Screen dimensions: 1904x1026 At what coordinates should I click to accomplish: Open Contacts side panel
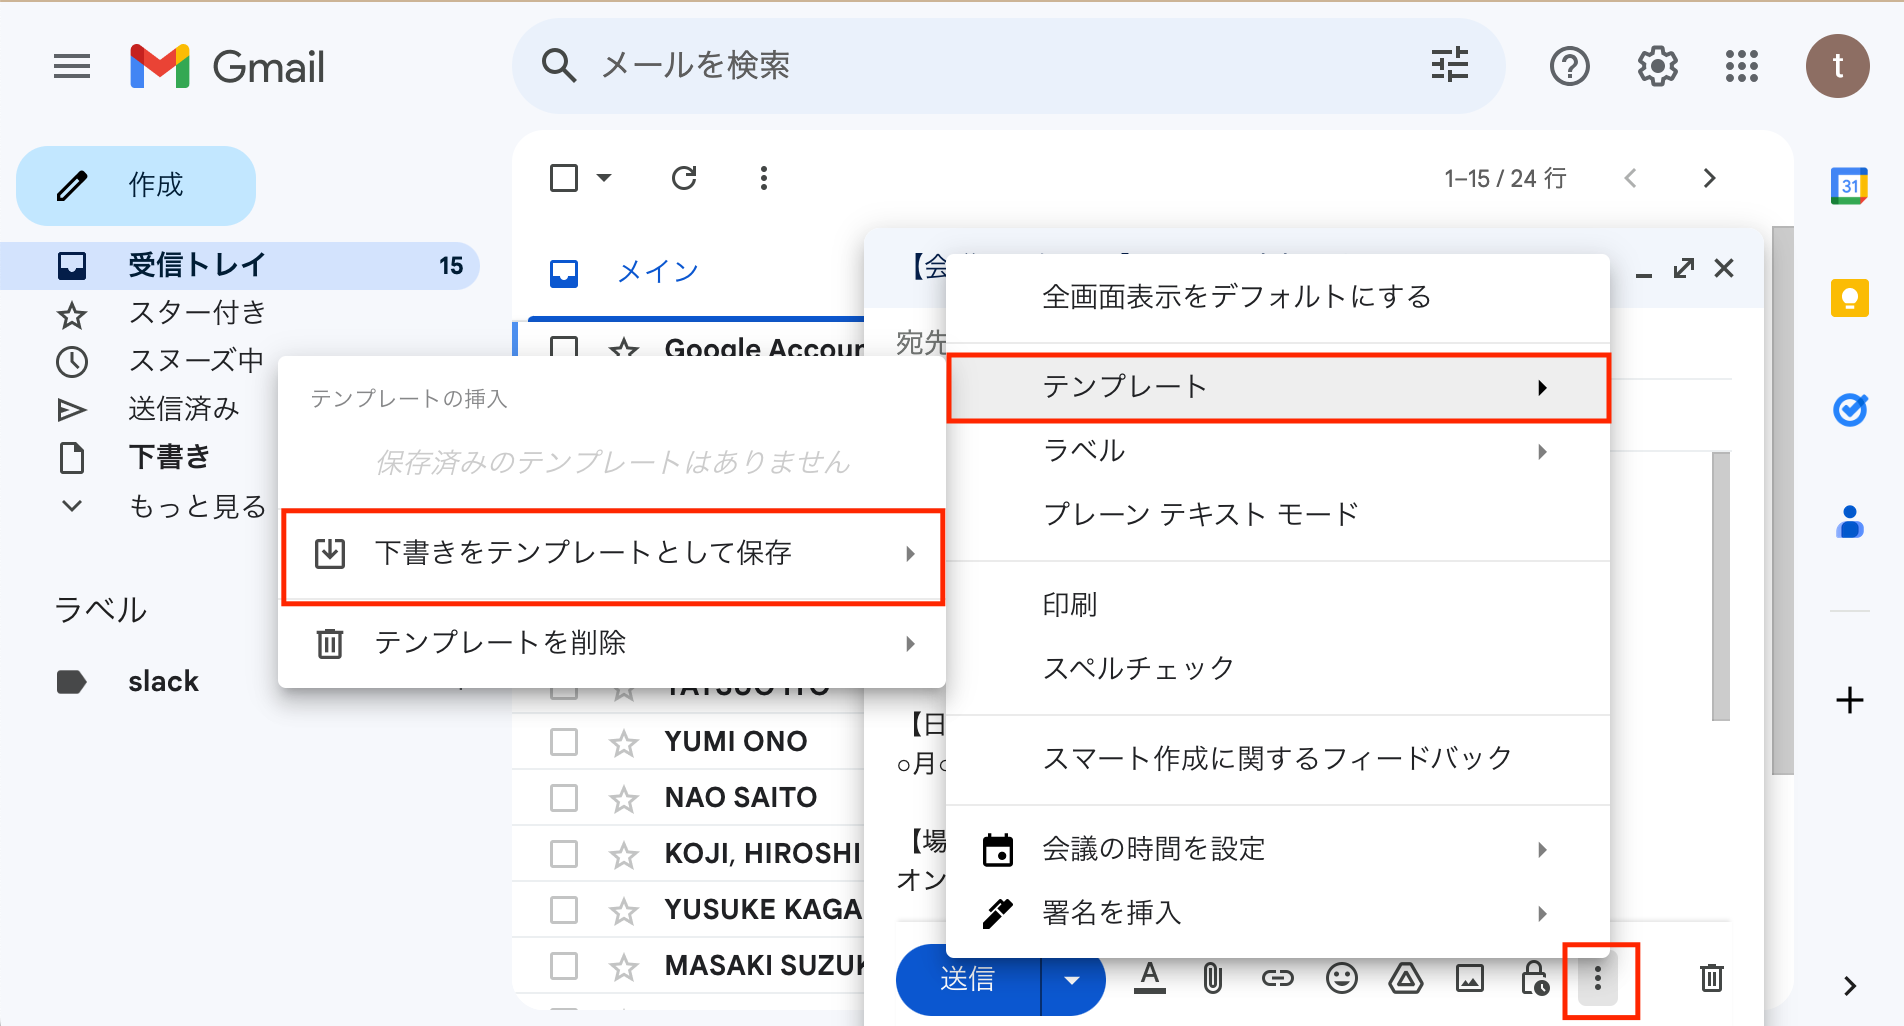(x=1849, y=522)
